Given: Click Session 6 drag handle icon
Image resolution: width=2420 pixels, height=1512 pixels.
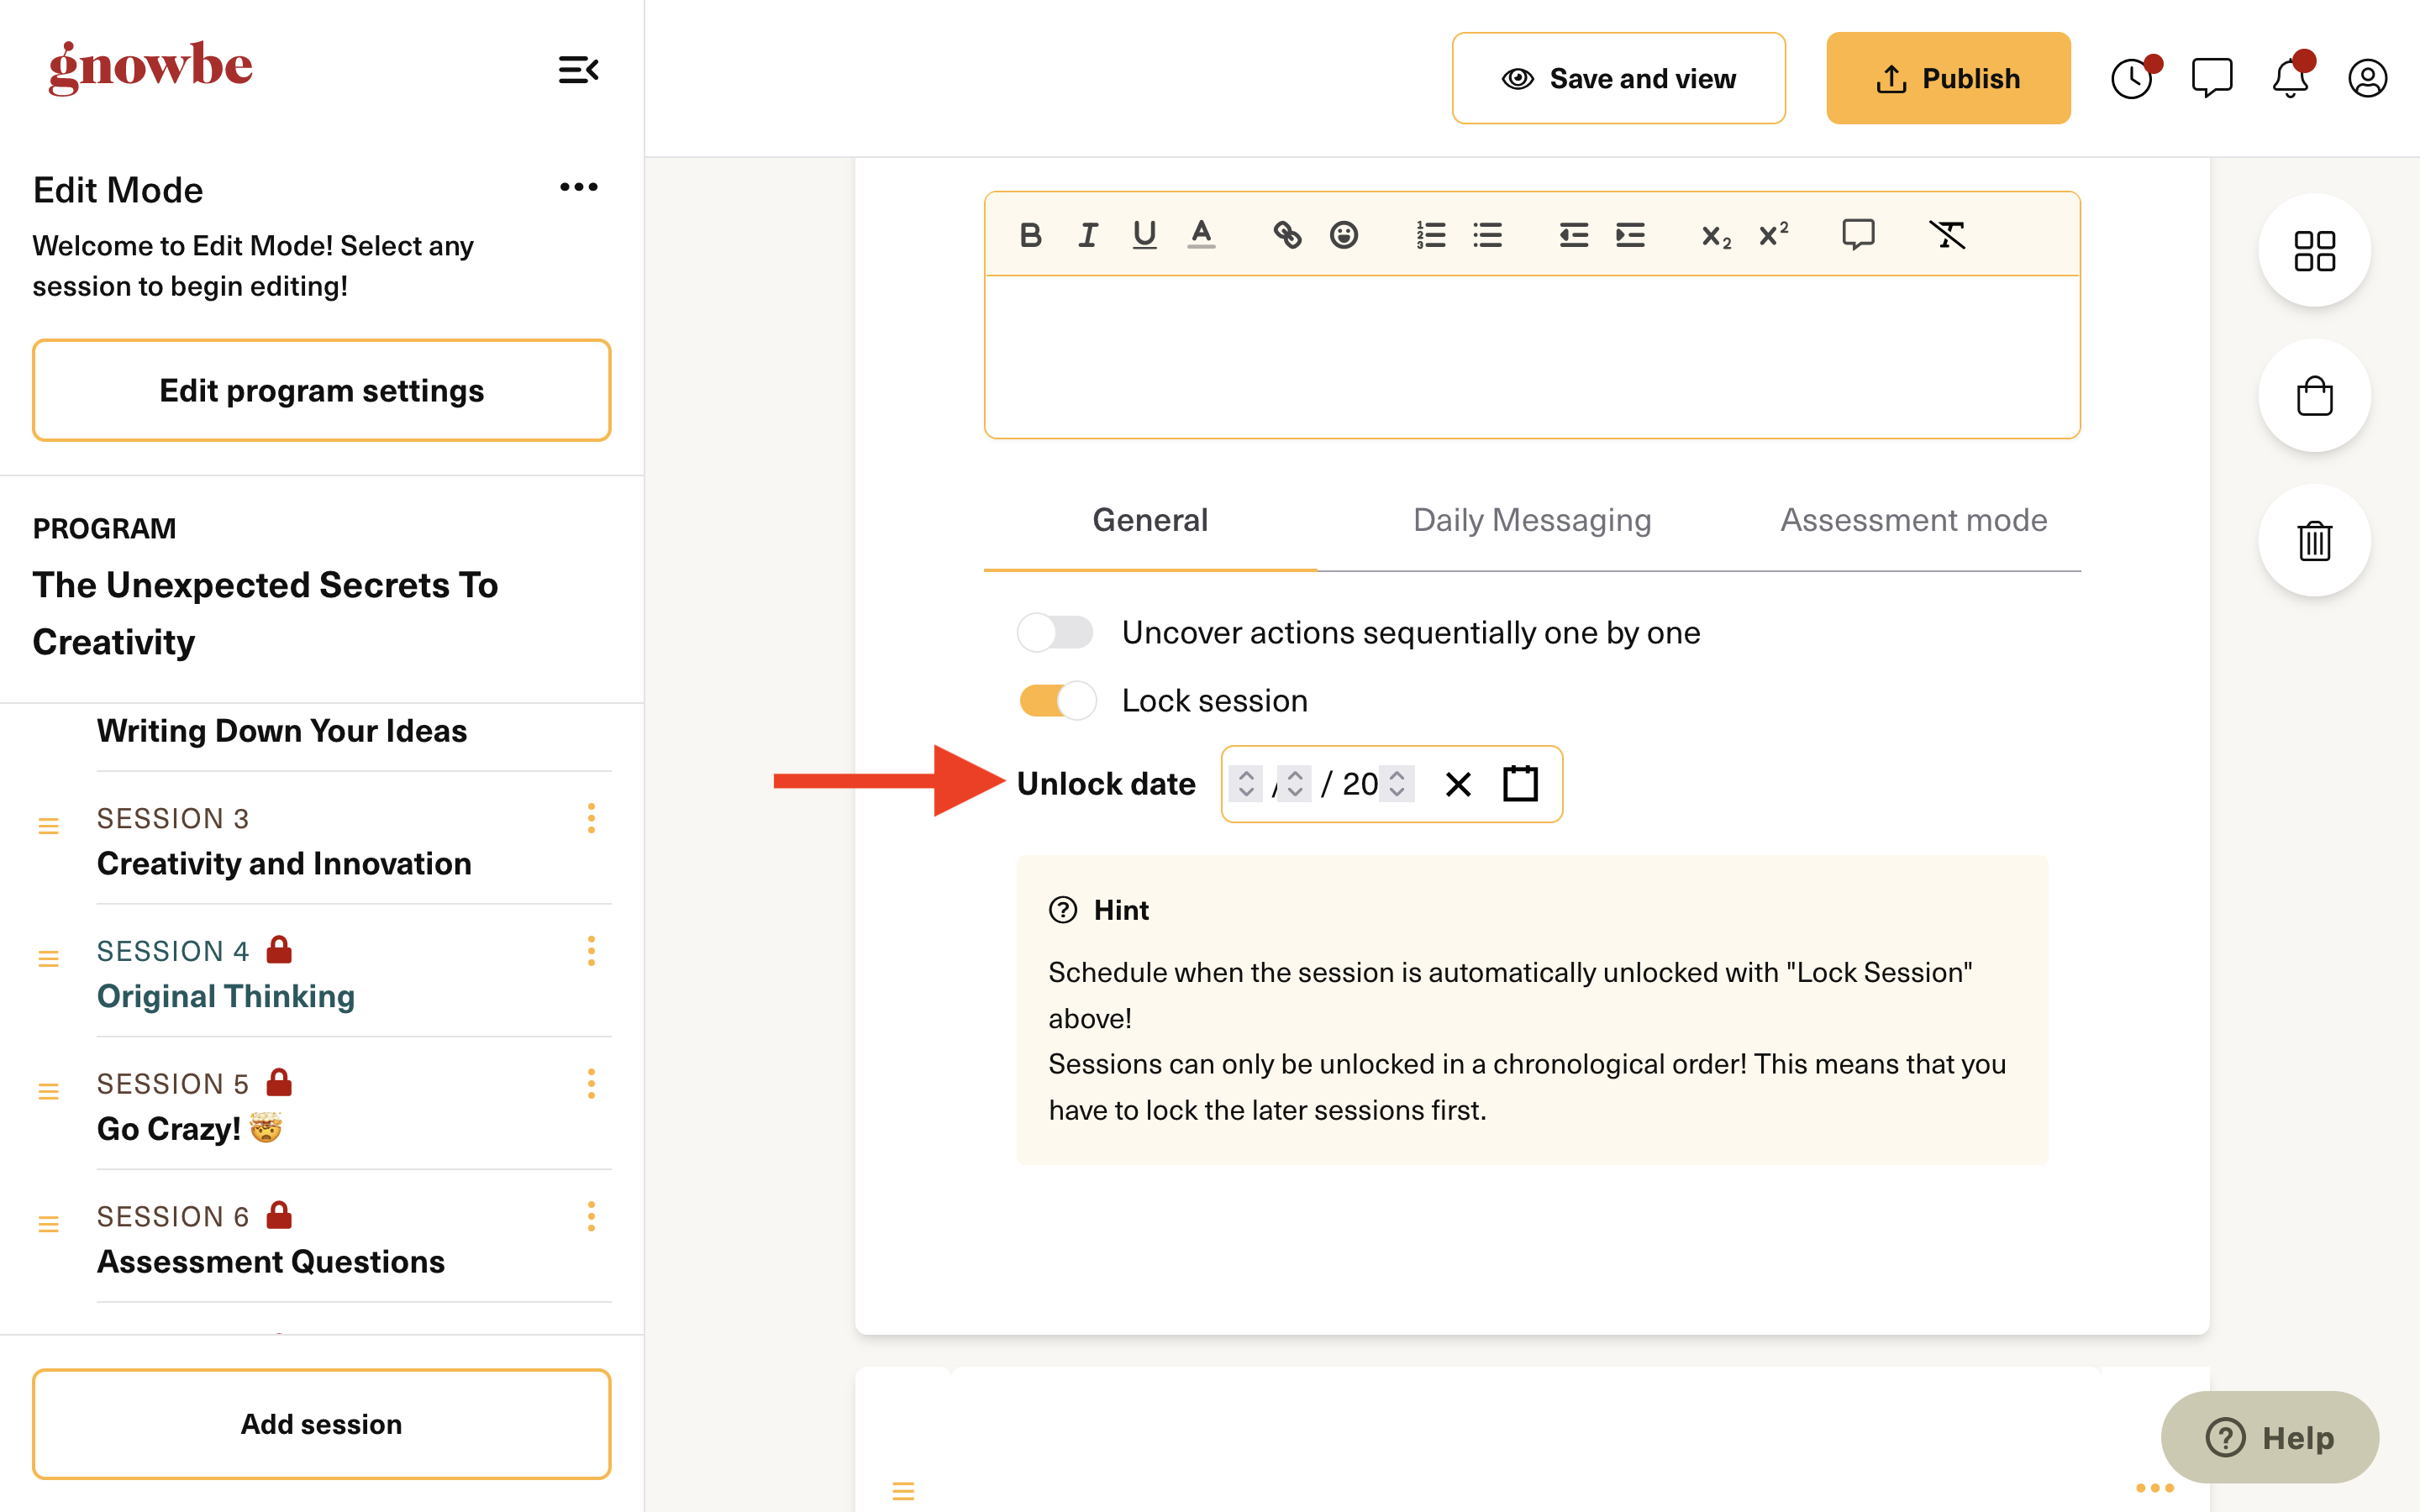Looking at the screenshot, I should click(x=48, y=1224).
